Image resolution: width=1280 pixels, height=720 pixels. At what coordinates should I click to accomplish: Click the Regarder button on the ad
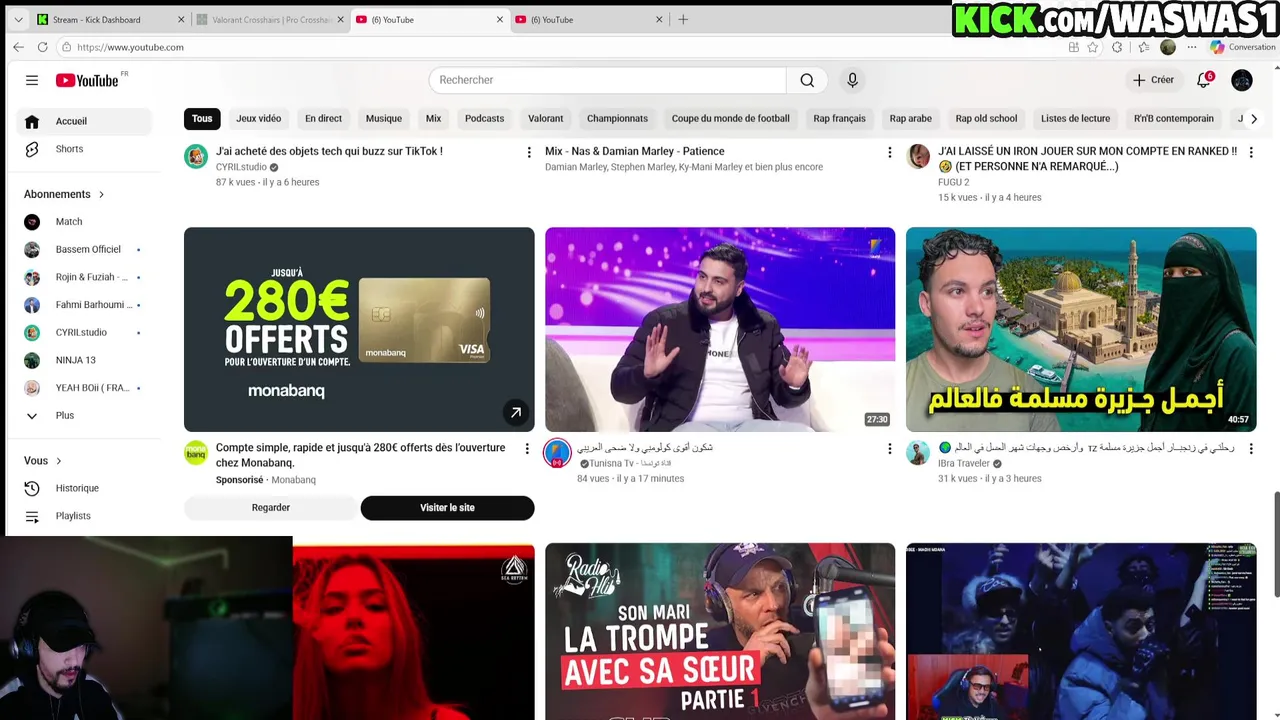pyautogui.click(x=270, y=508)
